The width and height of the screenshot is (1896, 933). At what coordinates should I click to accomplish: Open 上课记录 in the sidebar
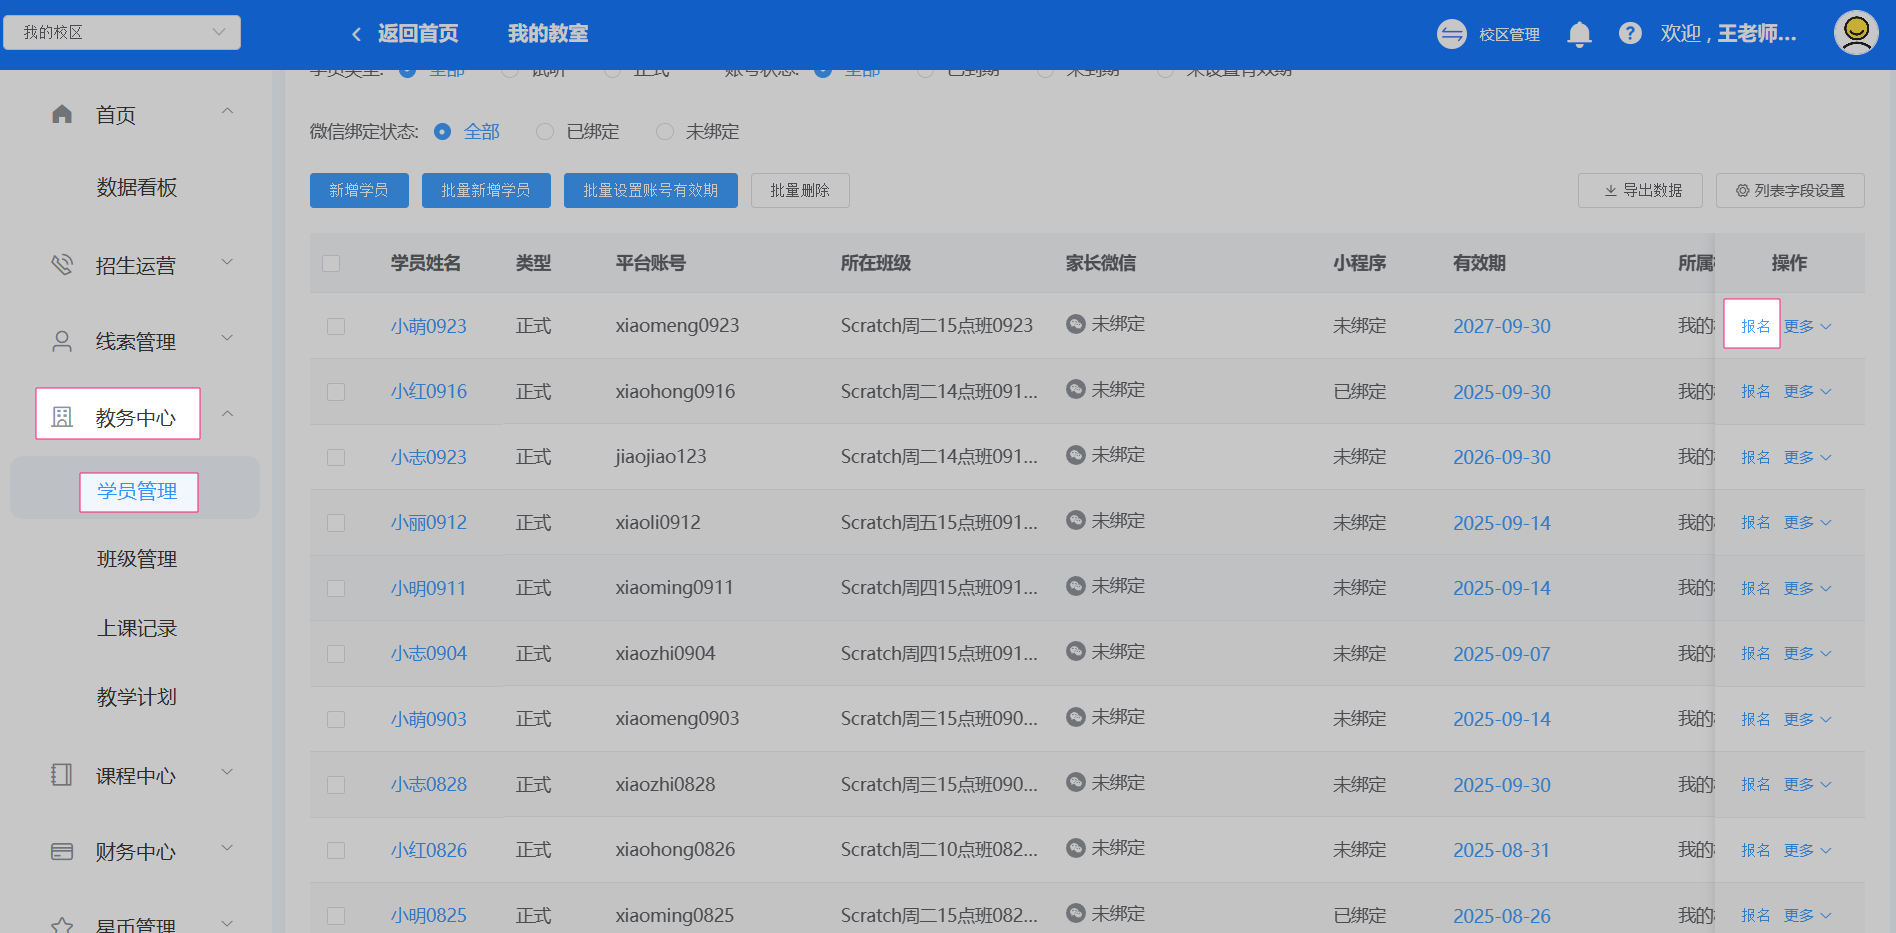point(137,628)
